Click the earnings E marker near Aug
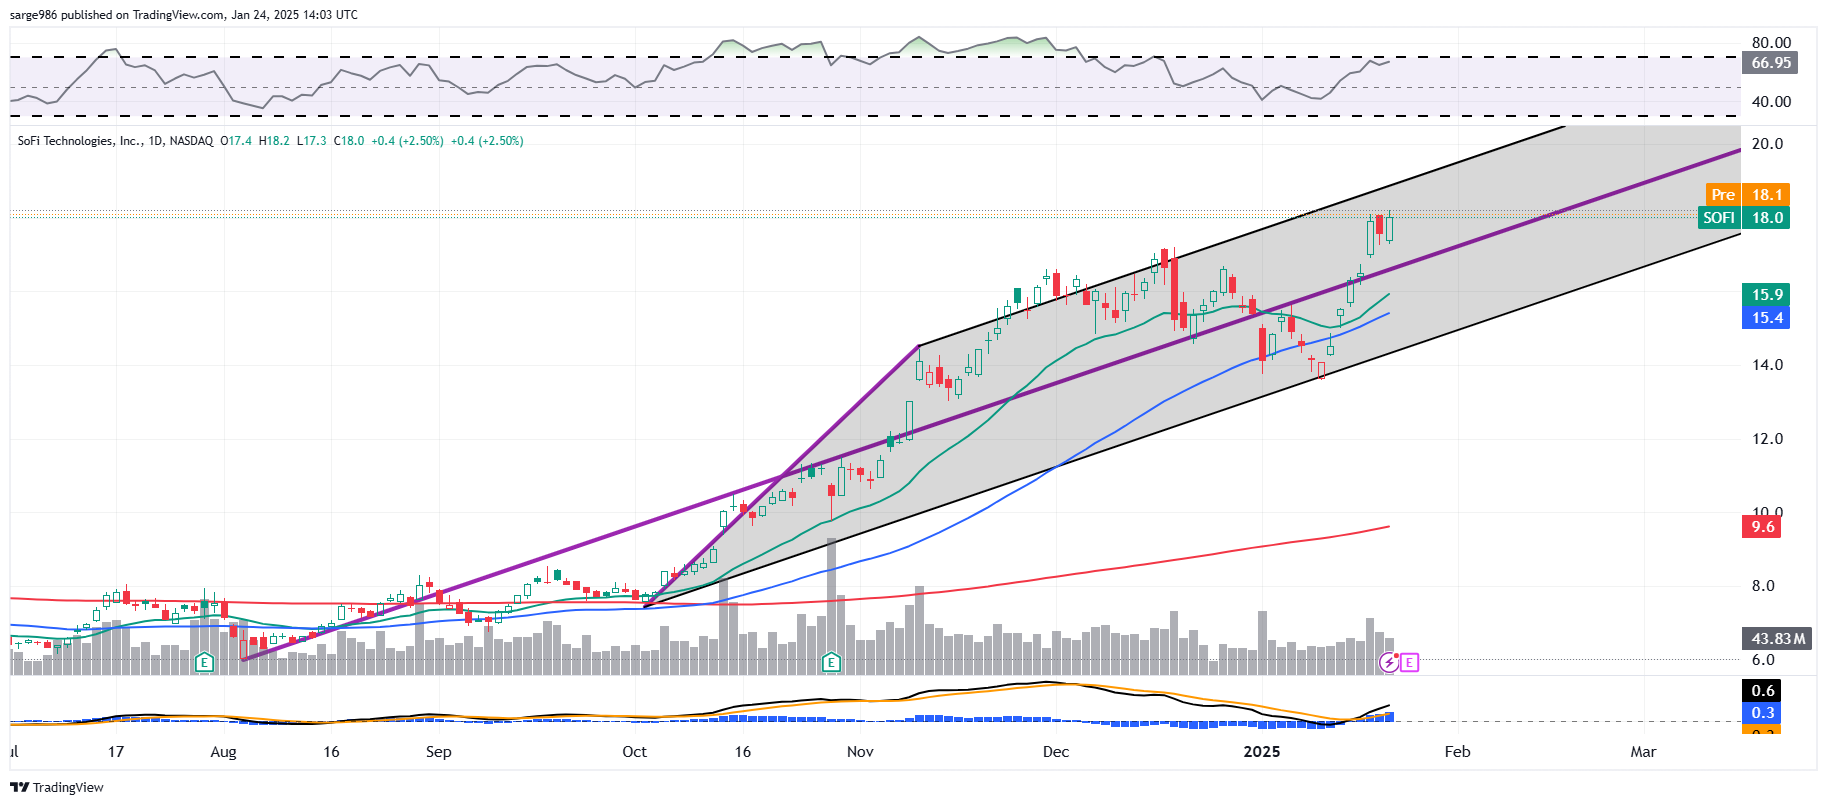The width and height of the screenshot is (1827, 805). click(x=204, y=662)
